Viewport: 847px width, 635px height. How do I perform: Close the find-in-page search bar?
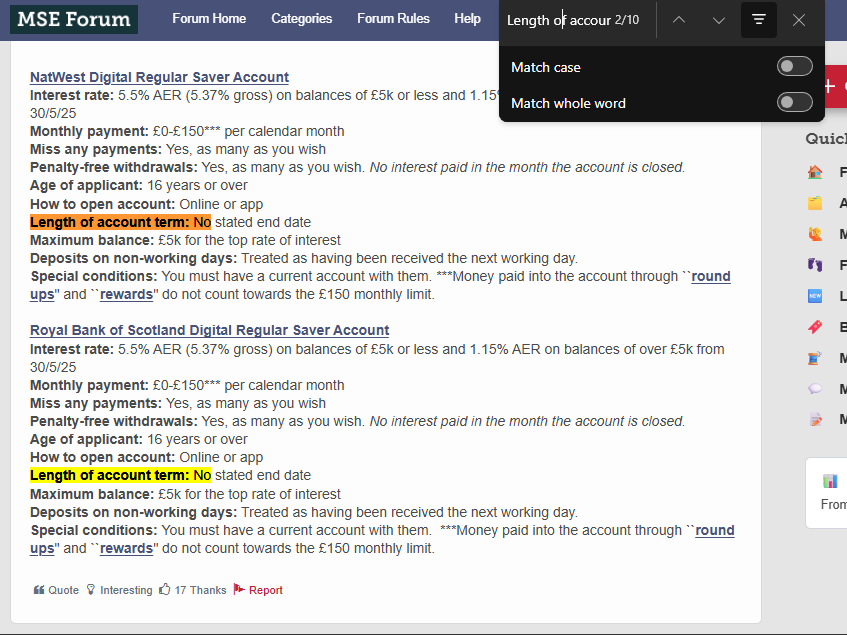pos(799,20)
